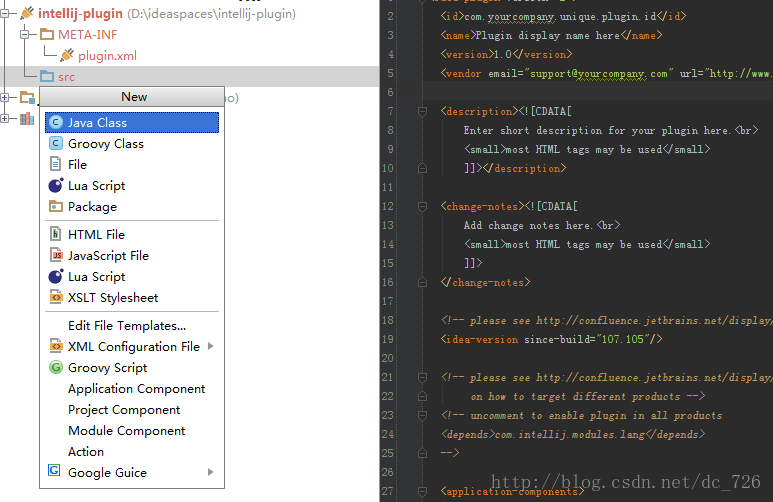Viewport: 773px width, 502px height.
Task: Click the Package folder icon
Action: (56, 207)
